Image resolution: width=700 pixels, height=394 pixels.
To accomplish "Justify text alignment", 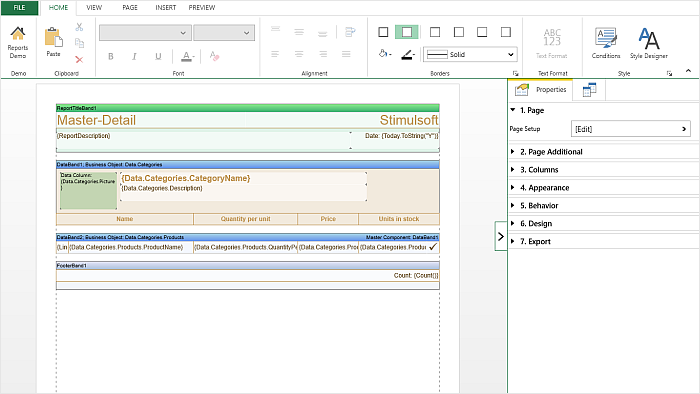I will pos(346,54).
